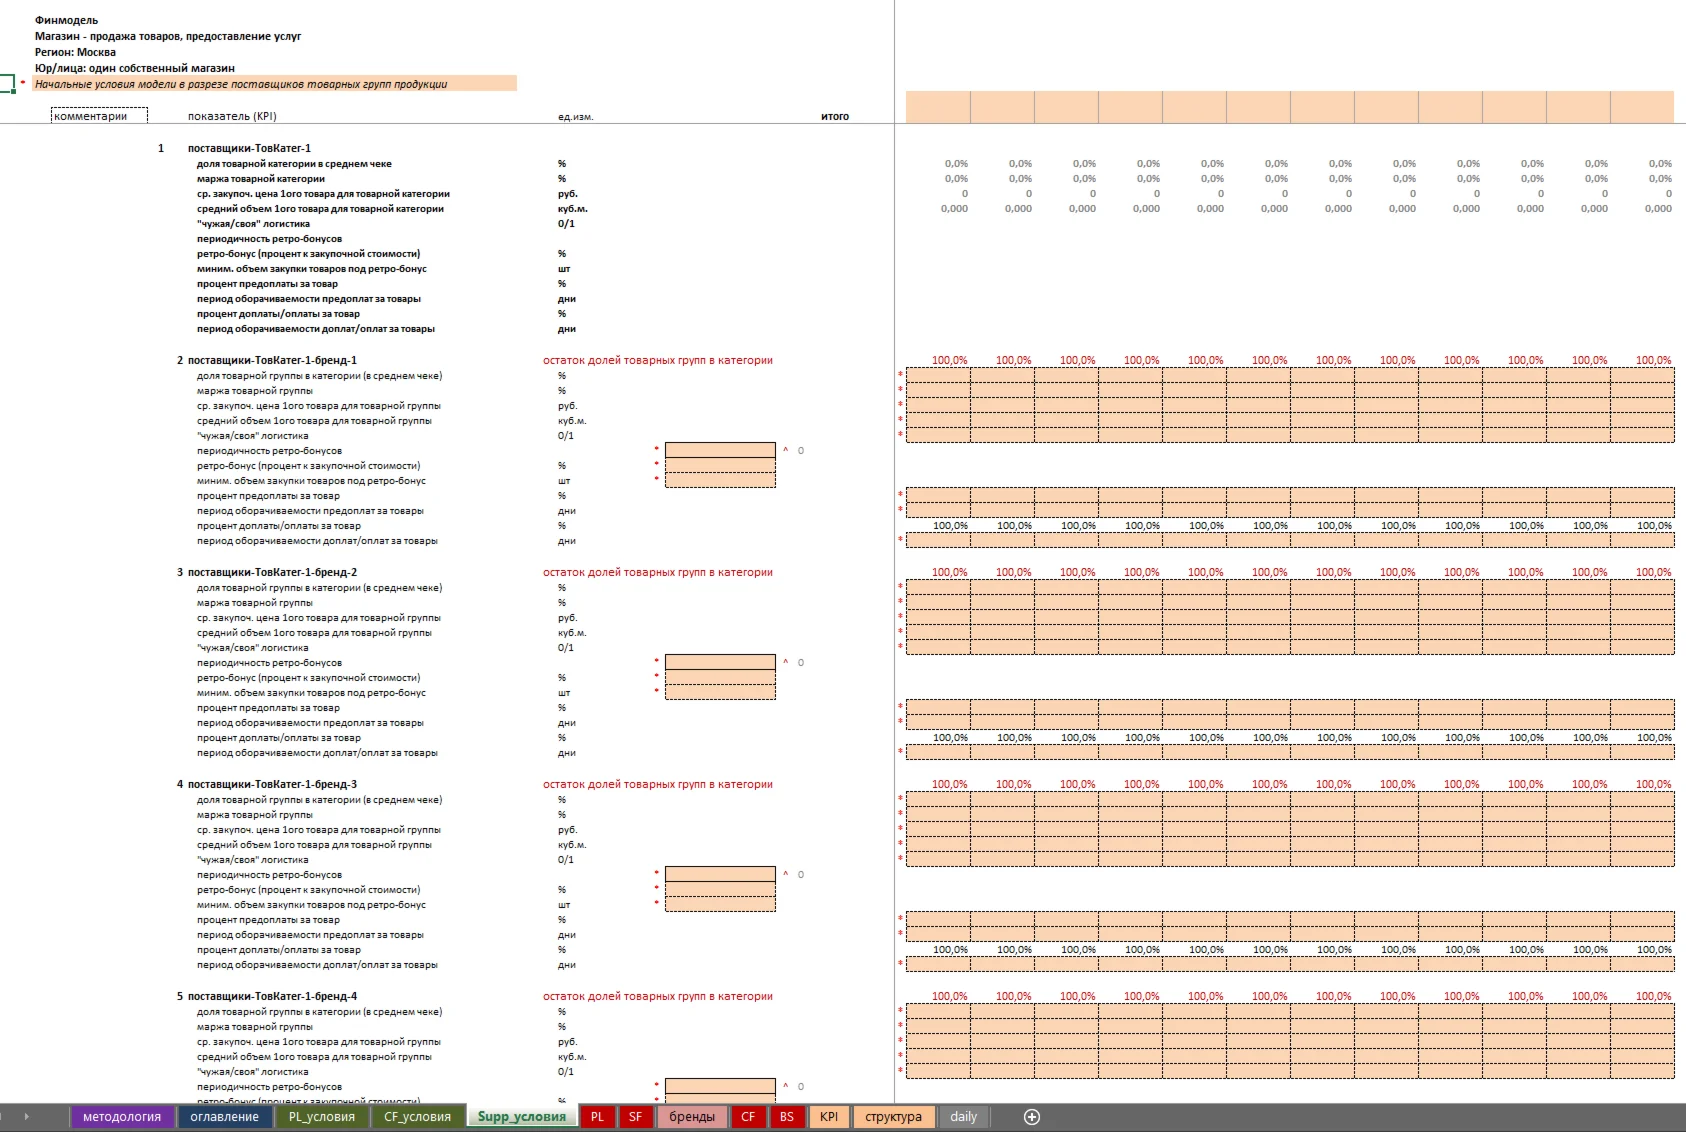The height and width of the screenshot is (1132, 1686).
Task: Select the показатель (KPI) header cell
Action: [x=232, y=116]
